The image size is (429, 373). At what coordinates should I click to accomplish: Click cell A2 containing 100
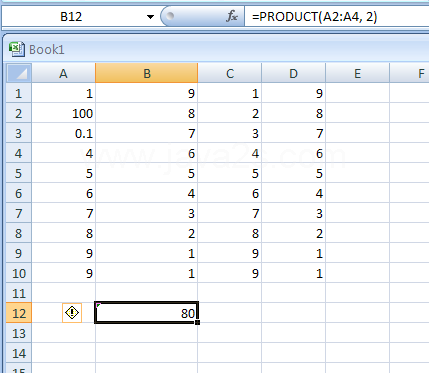(x=63, y=113)
